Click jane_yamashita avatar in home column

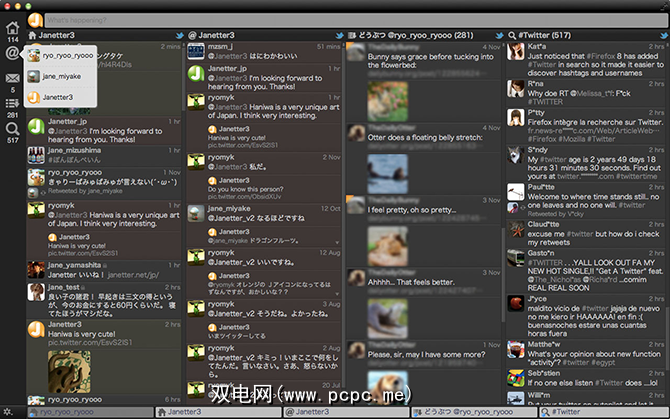[36, 270]
